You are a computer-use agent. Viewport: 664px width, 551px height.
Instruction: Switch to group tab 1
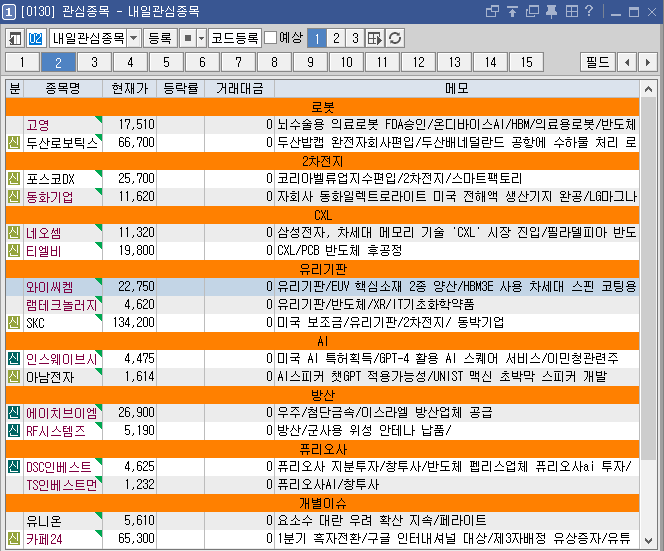[x=22, y=62]
